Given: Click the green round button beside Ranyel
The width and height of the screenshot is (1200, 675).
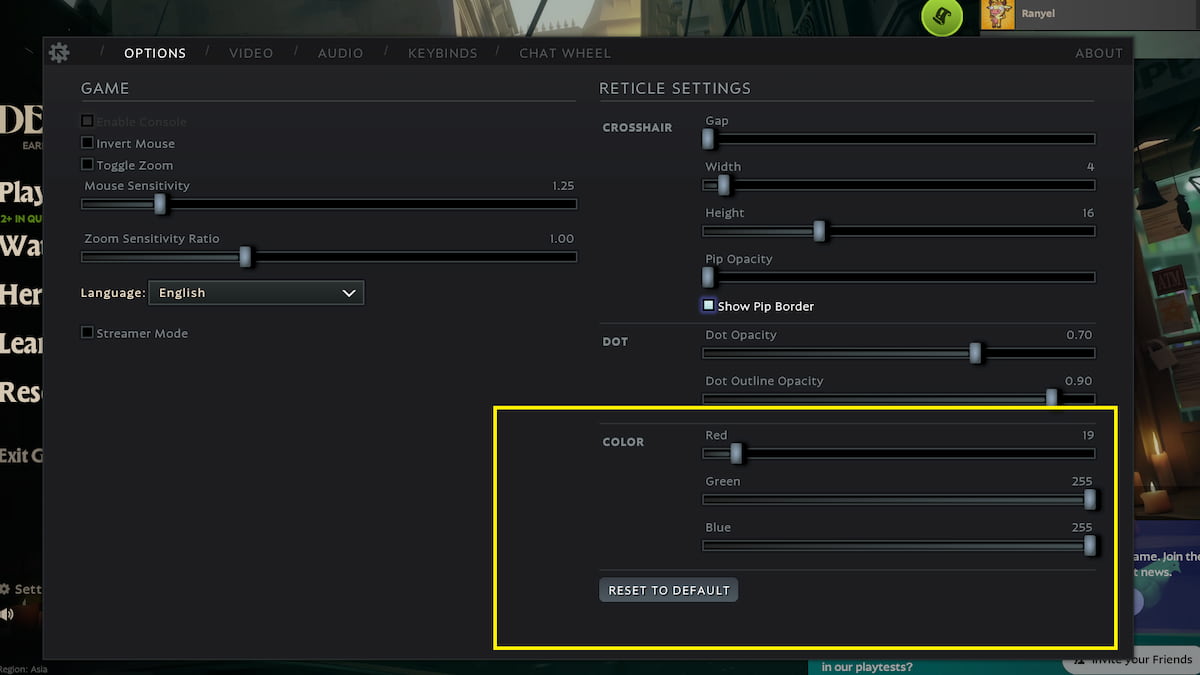Looking at the screenshot, I should click(x=941, y=16).
